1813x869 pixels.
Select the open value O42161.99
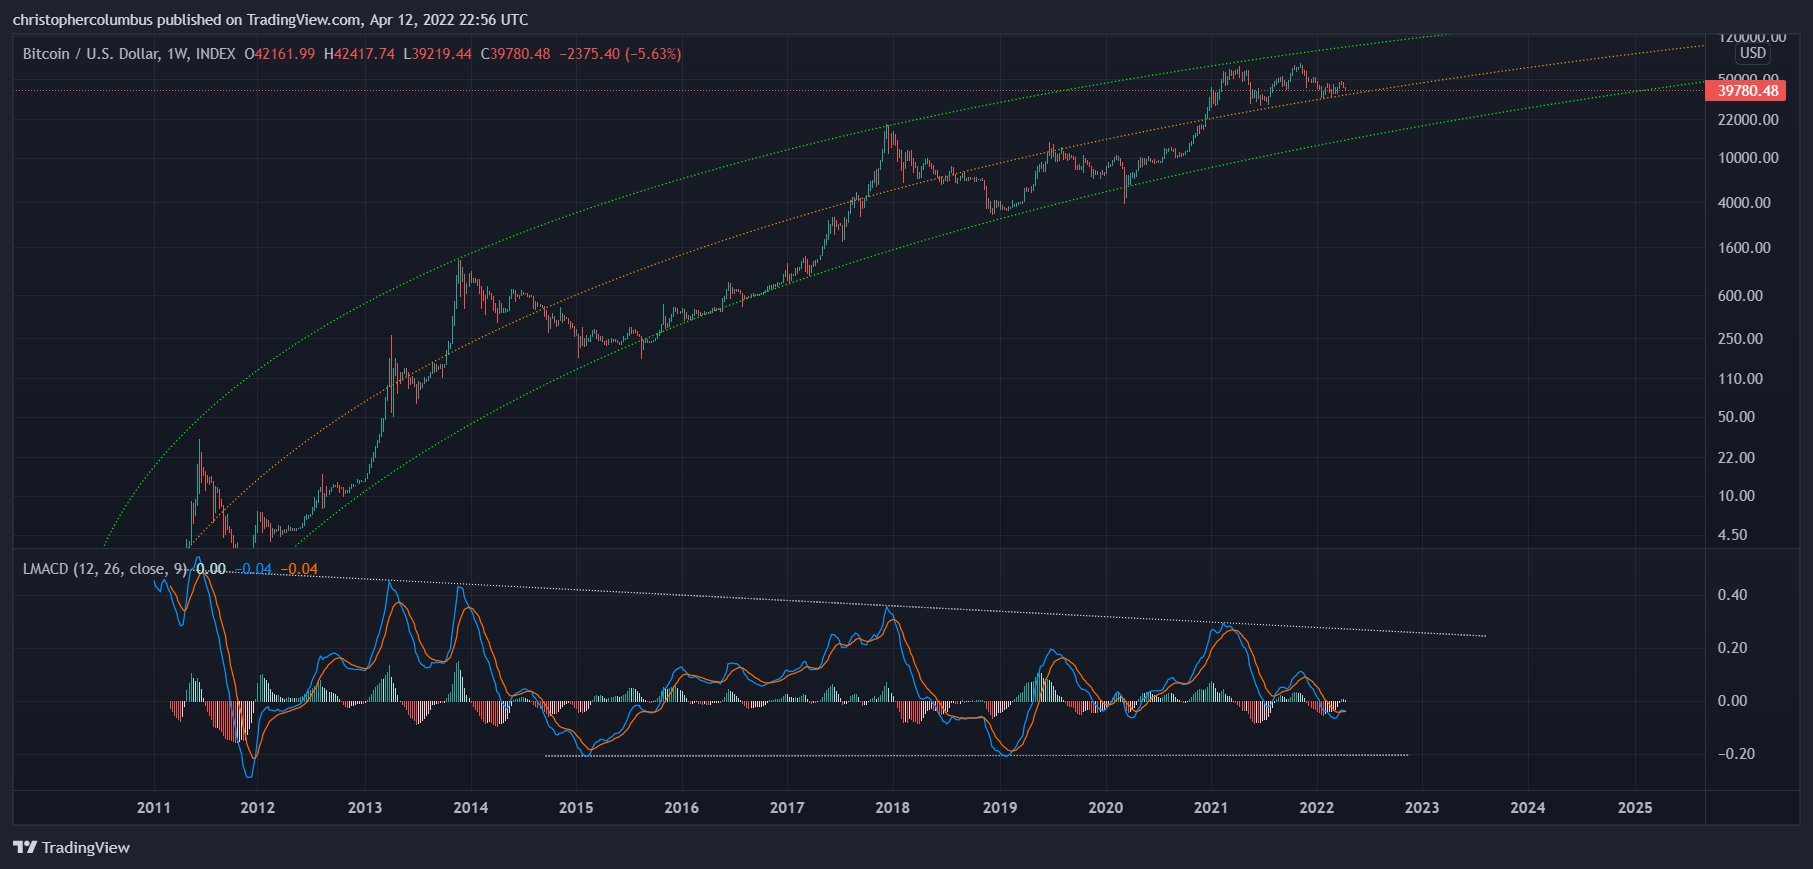[x=280, y=54]
